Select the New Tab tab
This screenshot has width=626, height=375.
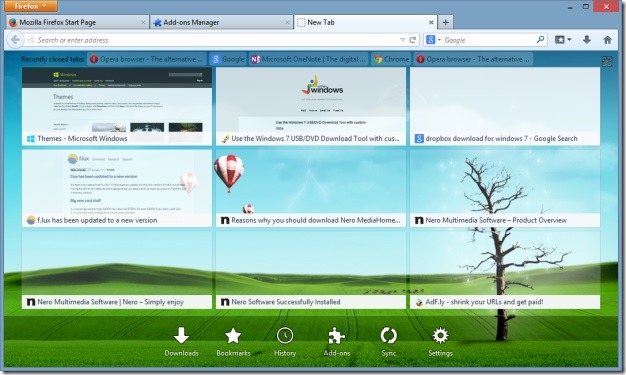[x=365, y=22]
